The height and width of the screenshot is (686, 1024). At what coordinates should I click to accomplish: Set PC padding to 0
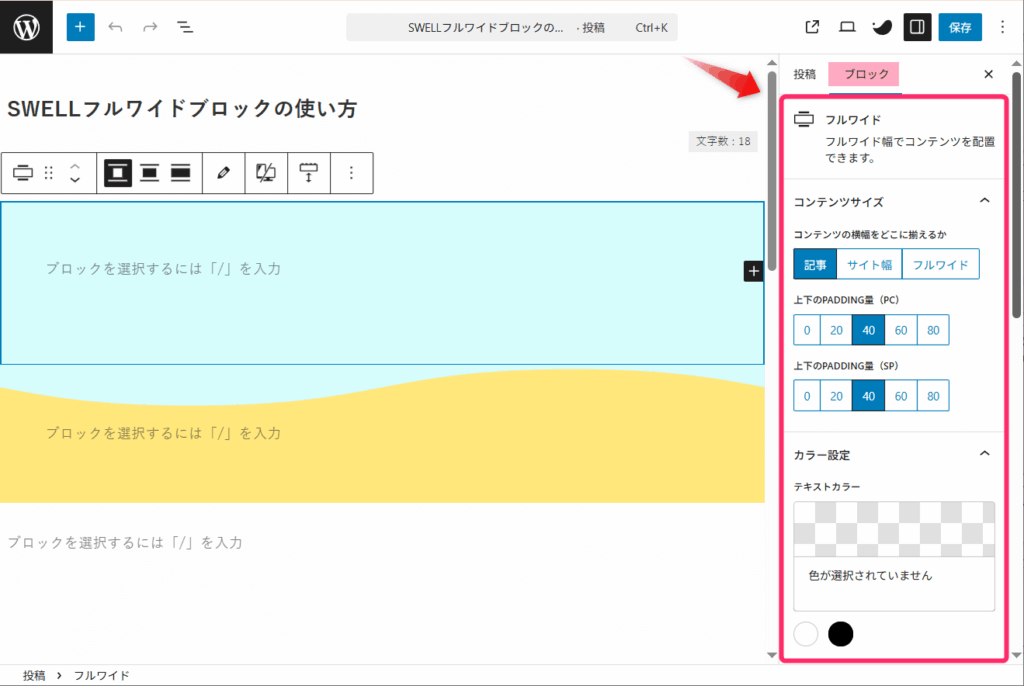click(807, 330)
